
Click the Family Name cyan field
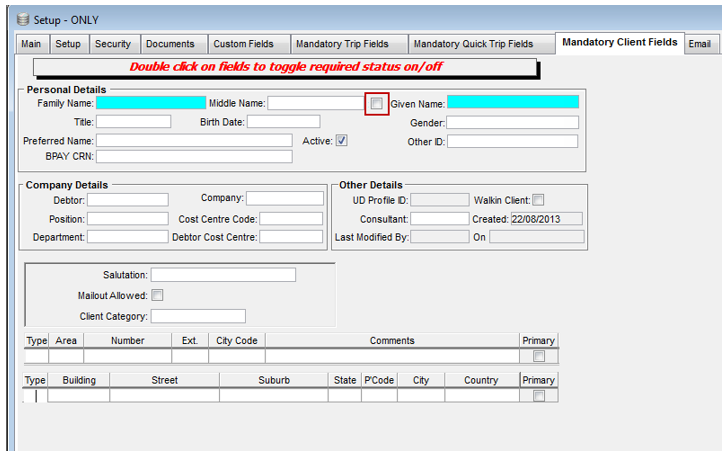point(151,103)
